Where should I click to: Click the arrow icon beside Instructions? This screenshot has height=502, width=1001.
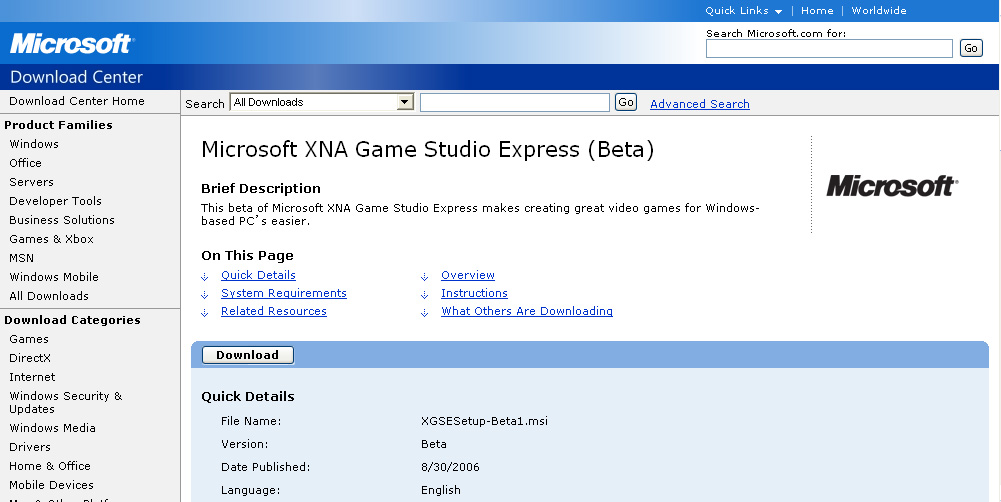(x=425, y=294)
